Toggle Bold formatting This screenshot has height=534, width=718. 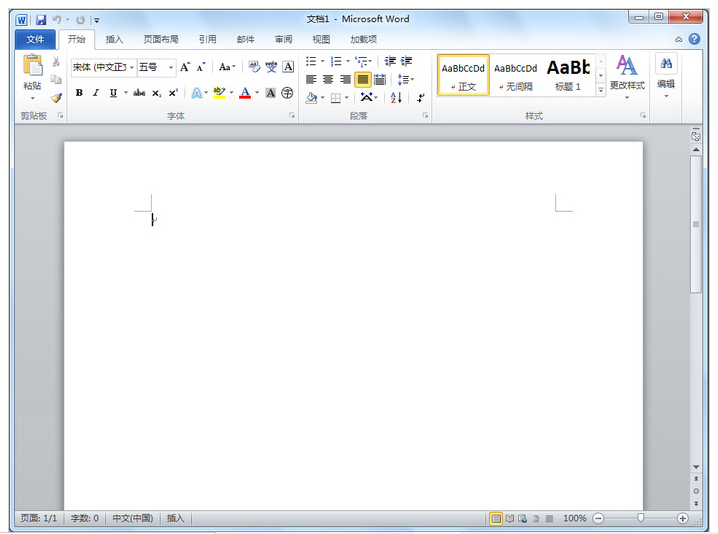point(79,93)
